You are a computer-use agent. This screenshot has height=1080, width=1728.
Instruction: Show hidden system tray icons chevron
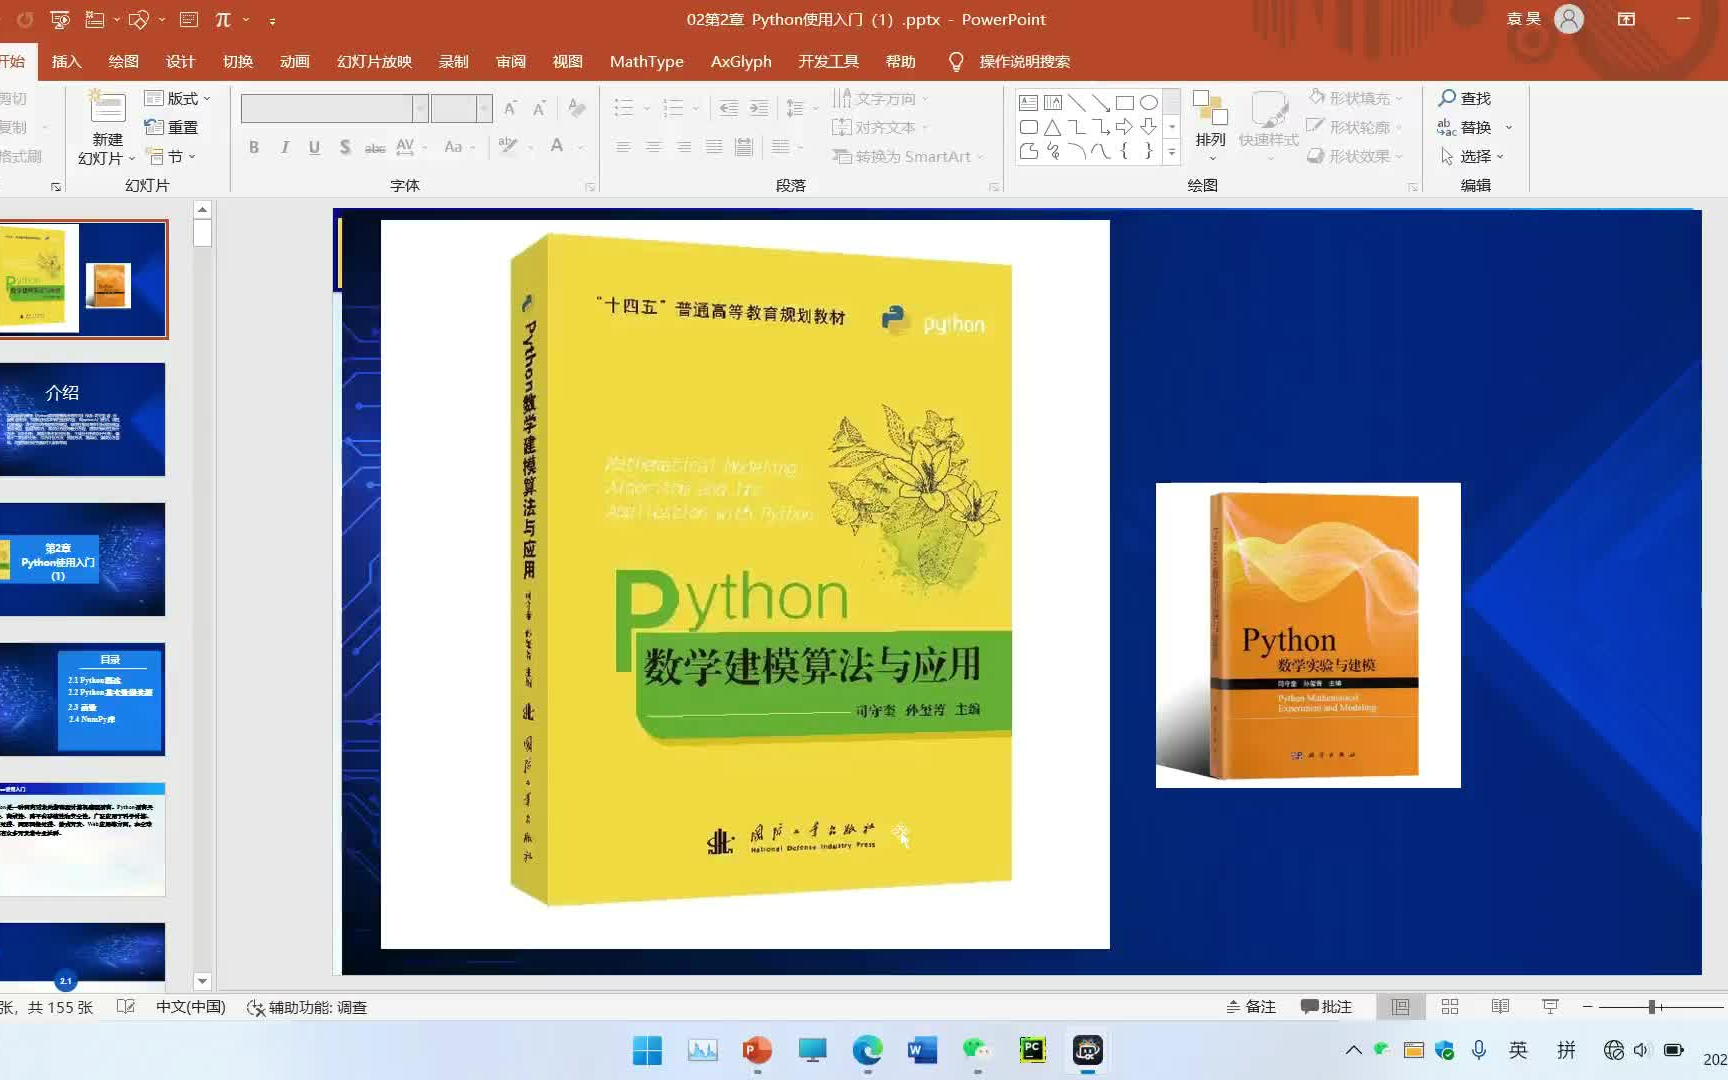pos(1353,1050)
